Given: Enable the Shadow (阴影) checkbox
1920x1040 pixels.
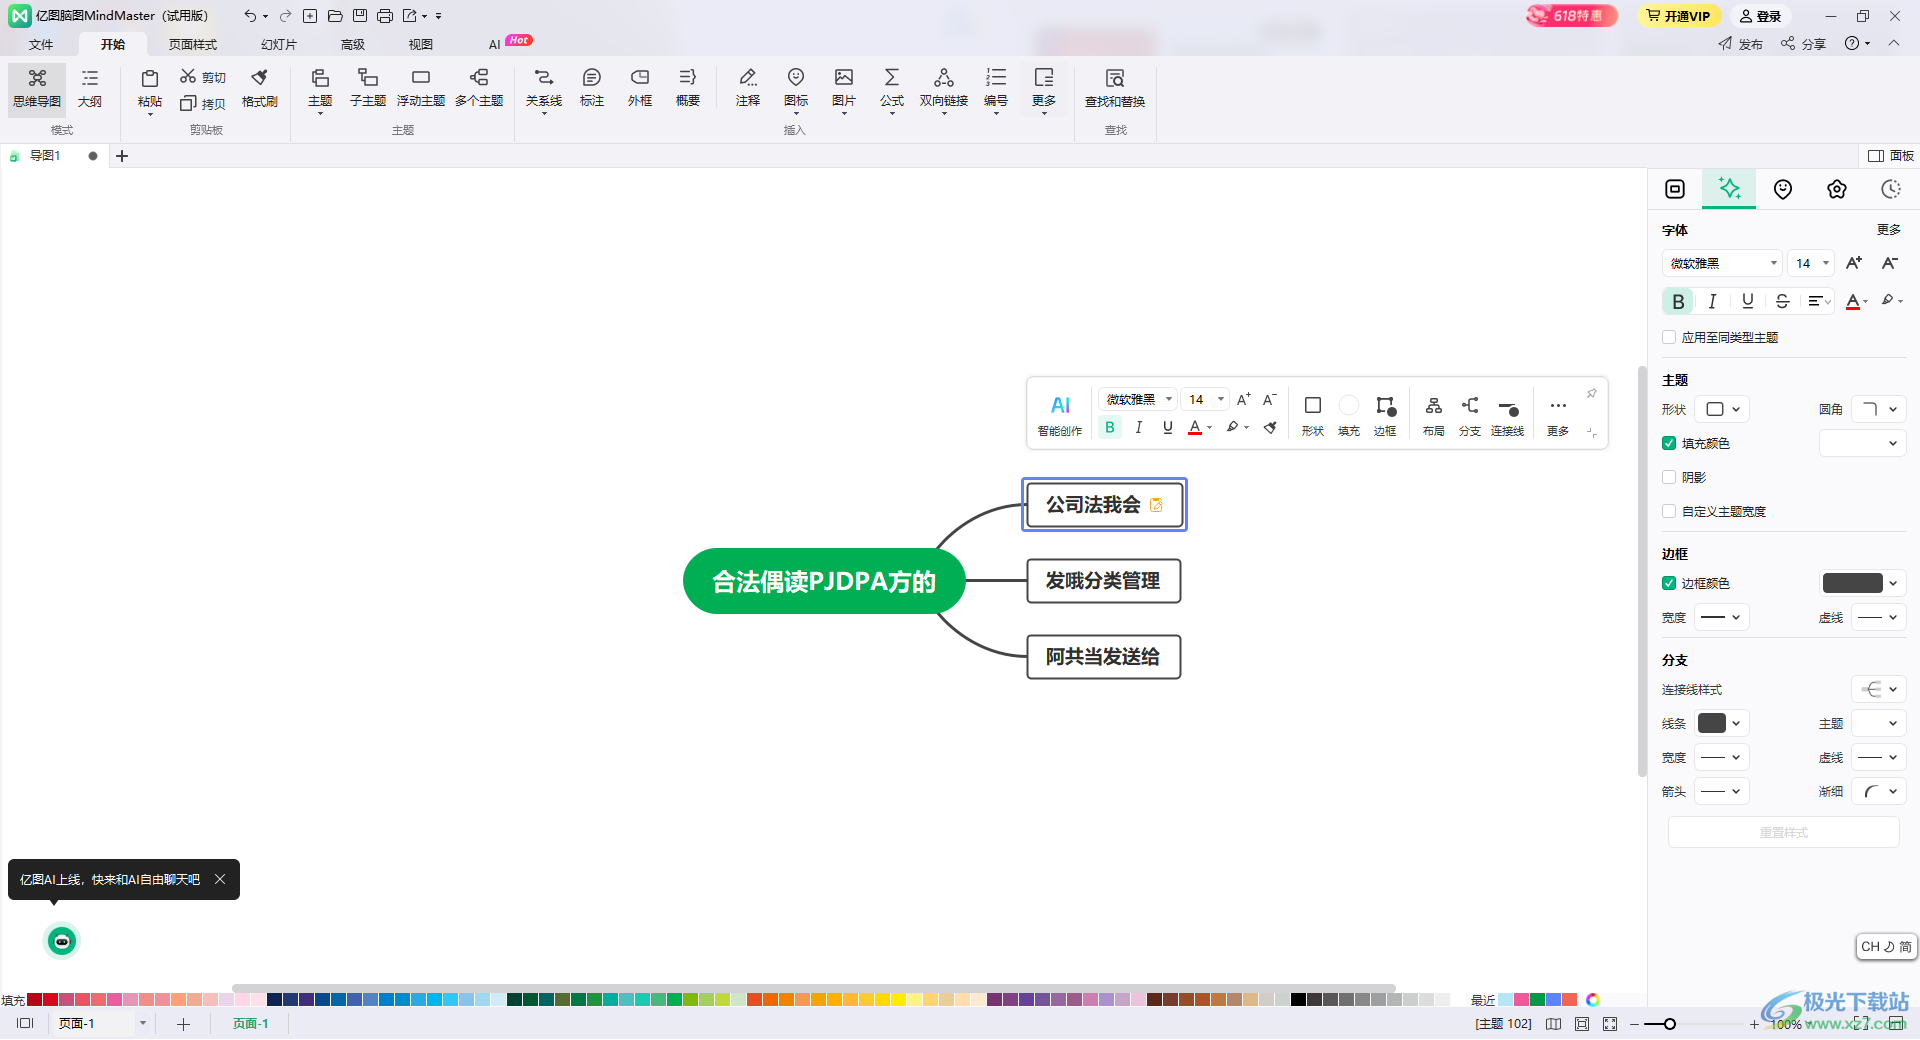Looking at the screenshot, I should 1669,477.
